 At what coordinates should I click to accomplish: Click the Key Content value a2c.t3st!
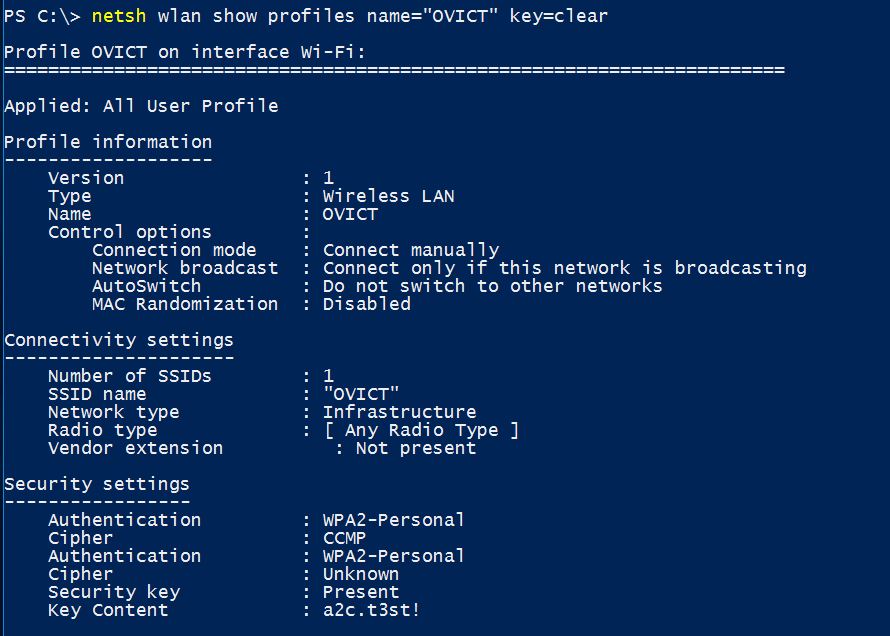[371, 610]
